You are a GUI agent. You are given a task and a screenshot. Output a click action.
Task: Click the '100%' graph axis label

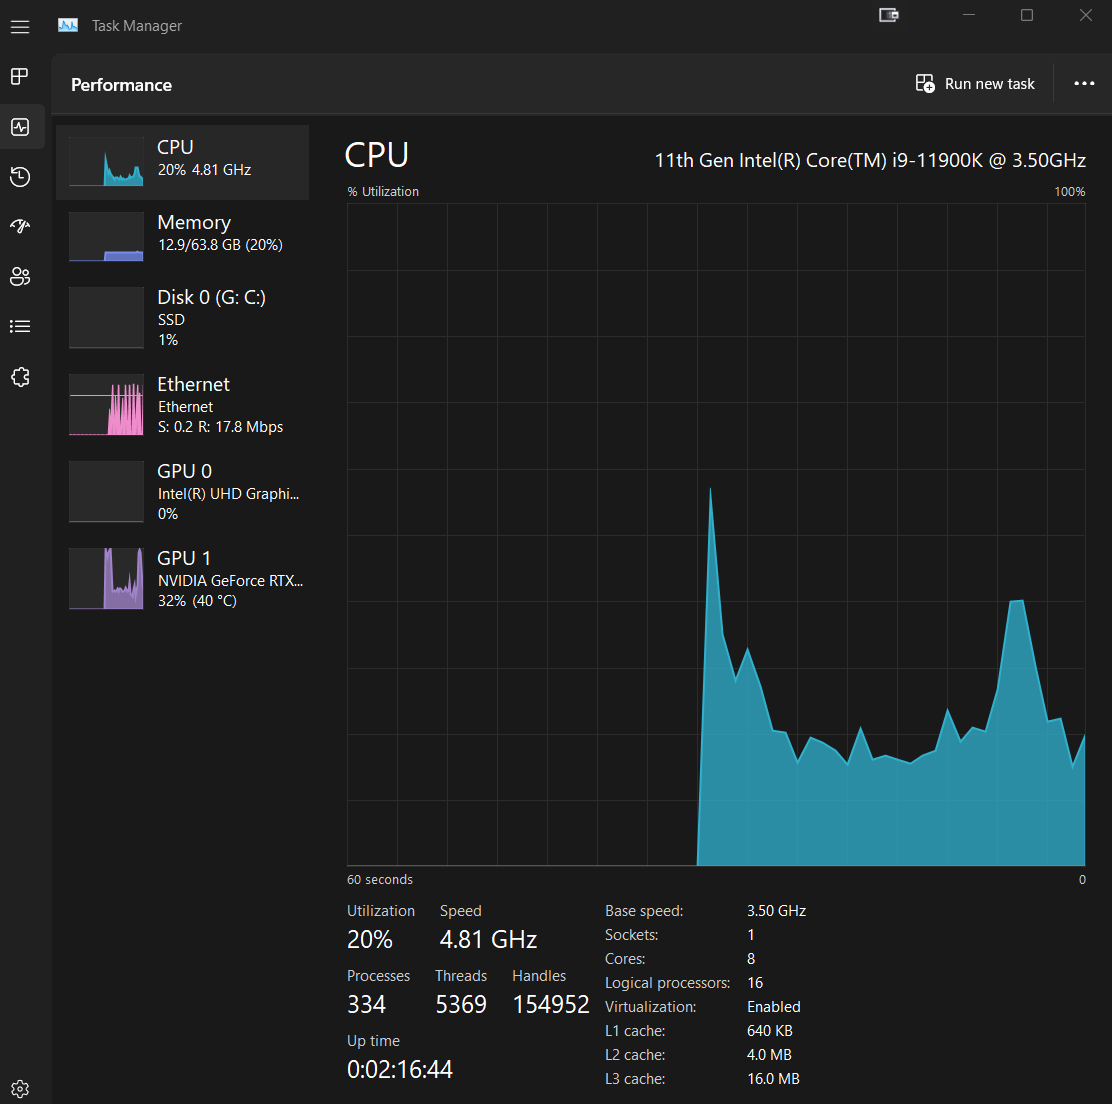click(1069, 191)
